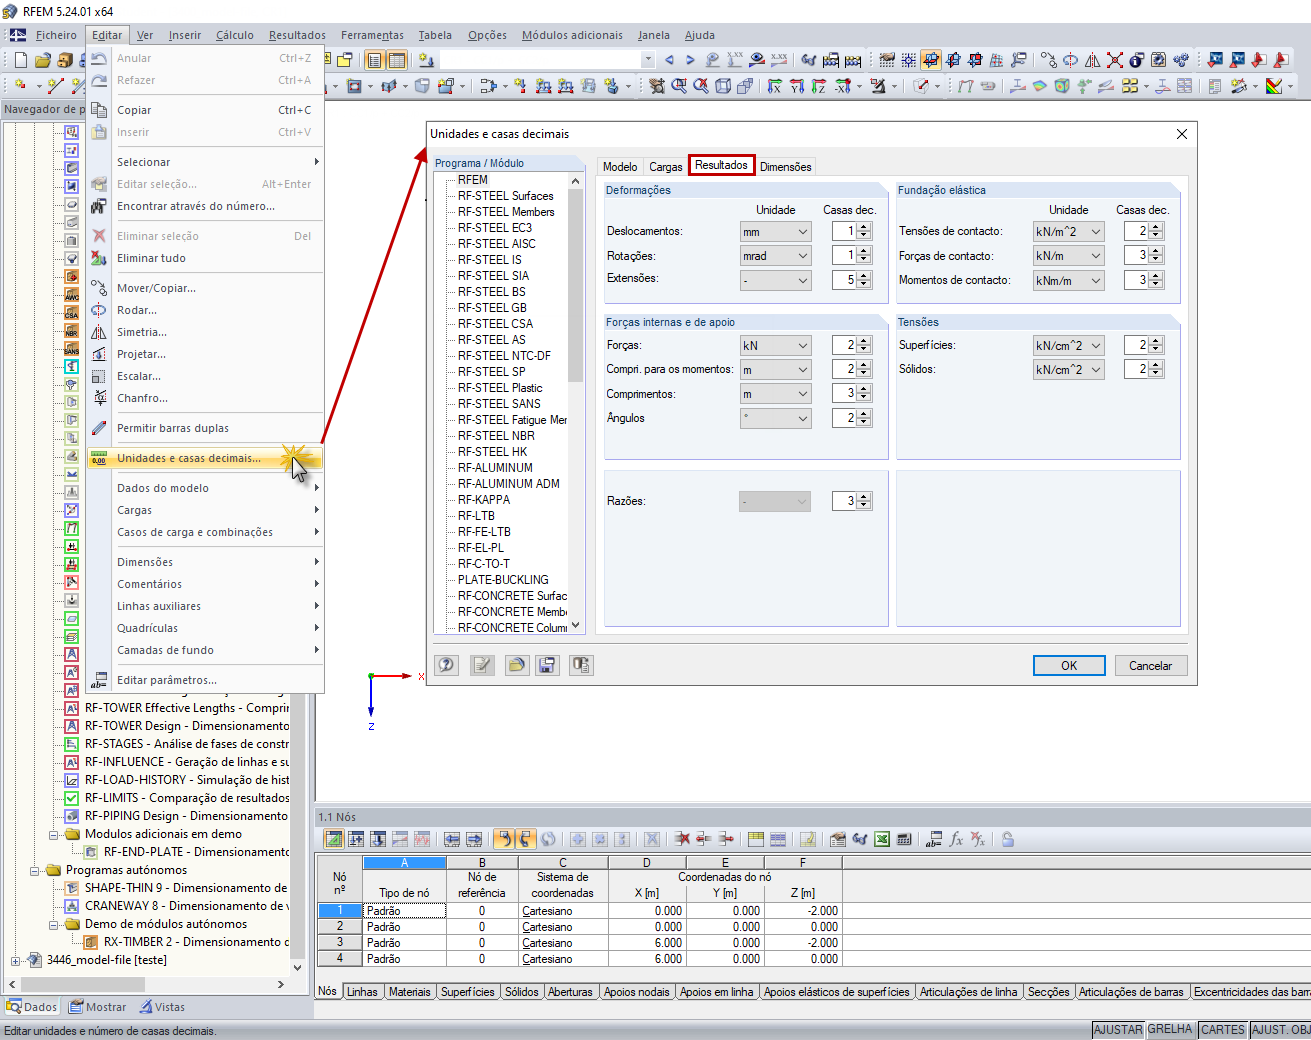This screenshot has width=1311, height=1040.
Task: Switch to the Modelo tab in dialog
Action: (620, 167)
